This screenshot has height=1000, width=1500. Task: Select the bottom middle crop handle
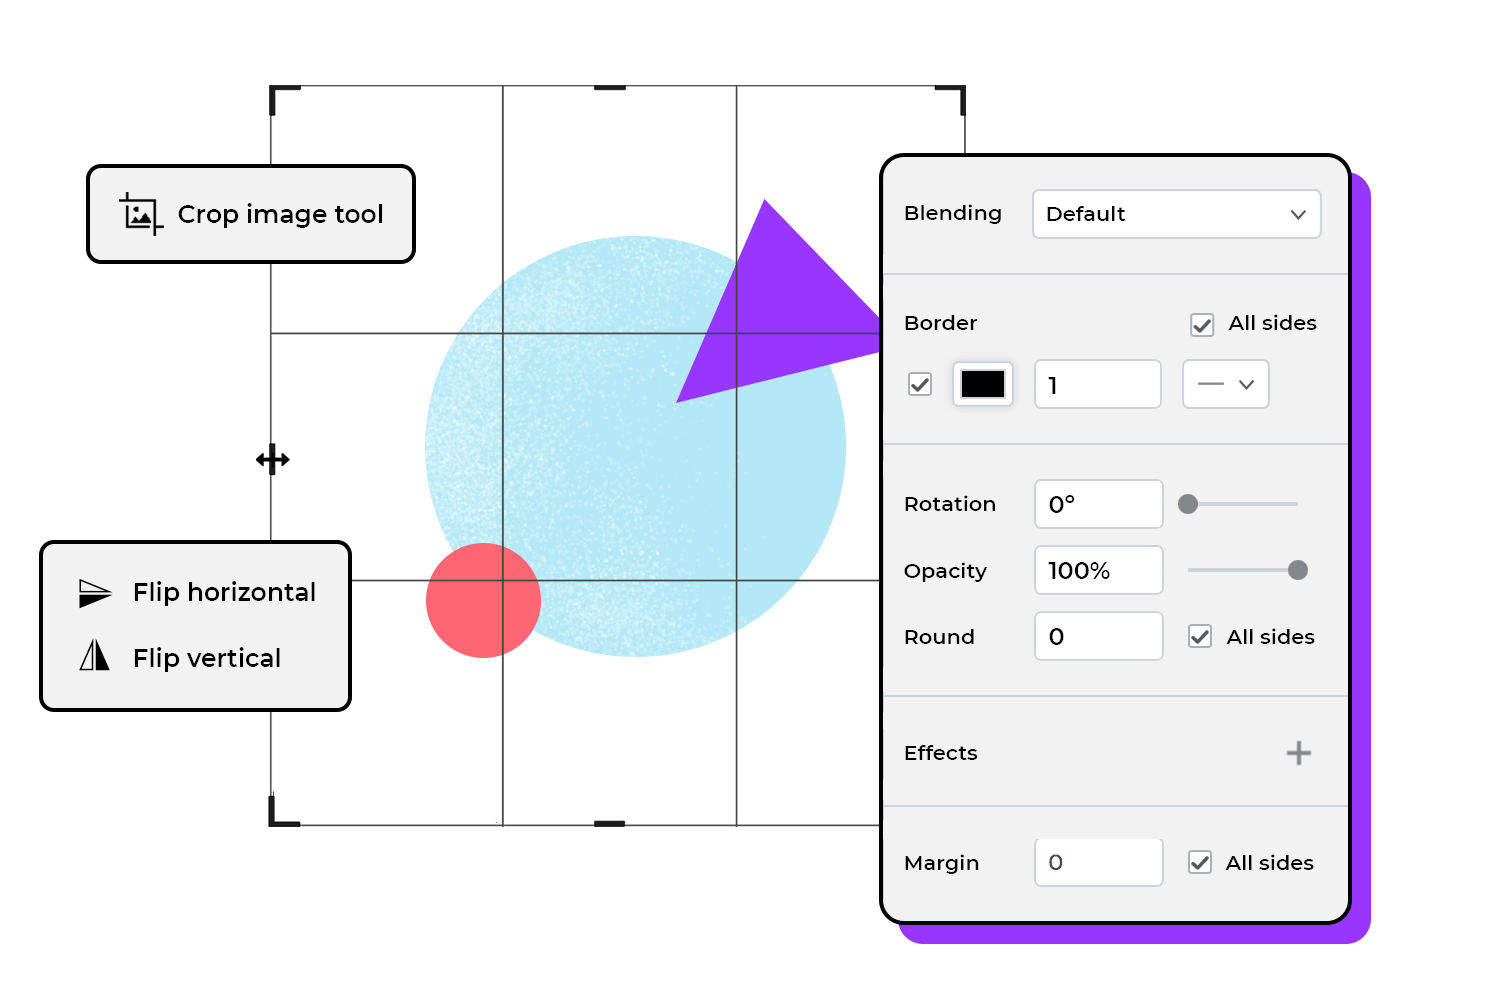609,824
